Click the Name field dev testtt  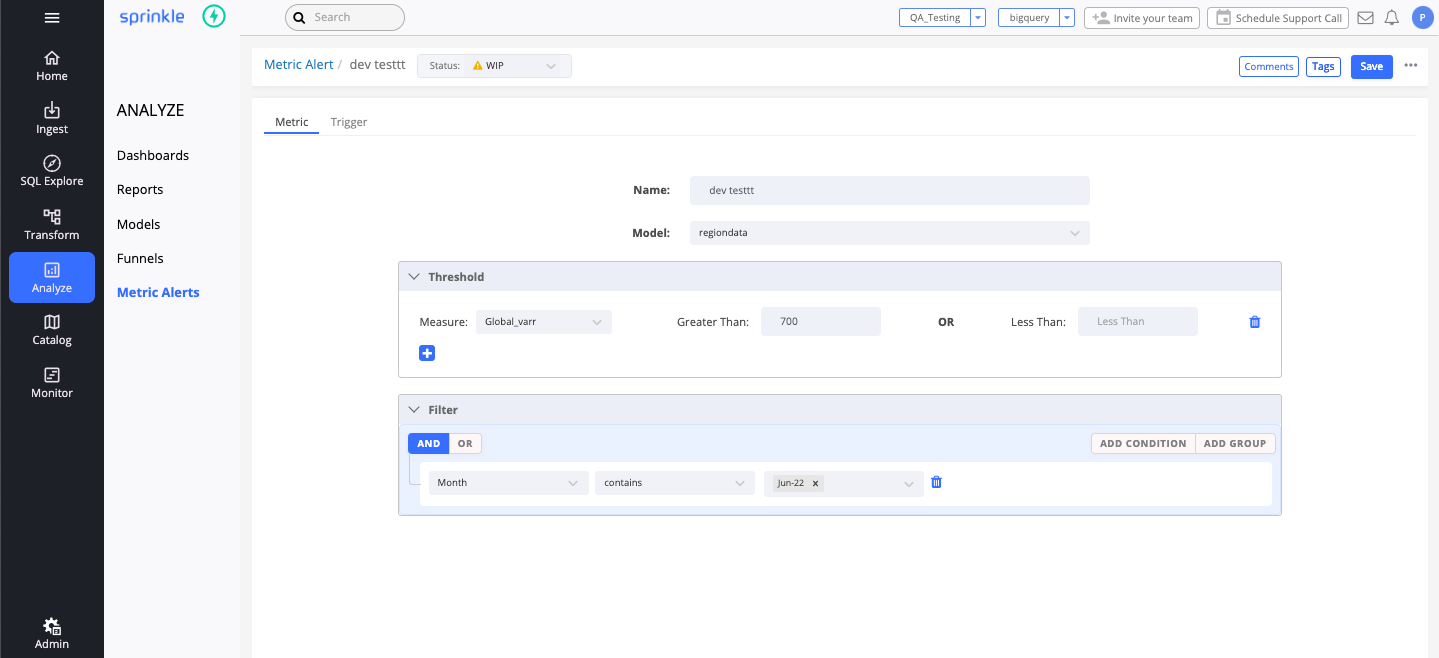pyautogui.click(x=890, y=190)
